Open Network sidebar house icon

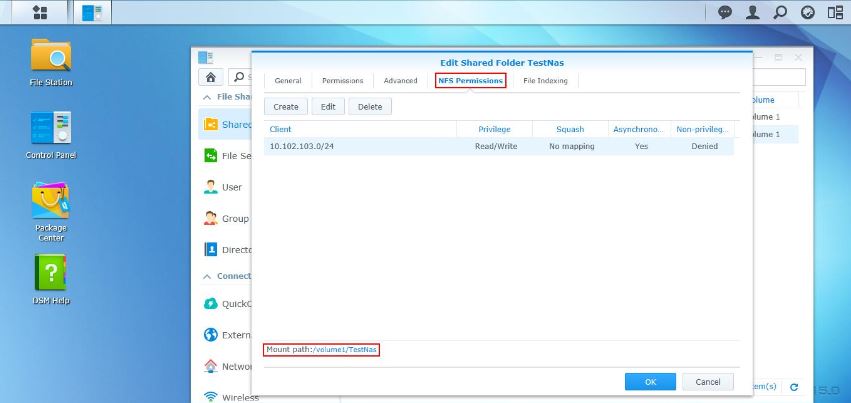pyautogui.click(x=211, y=366)
